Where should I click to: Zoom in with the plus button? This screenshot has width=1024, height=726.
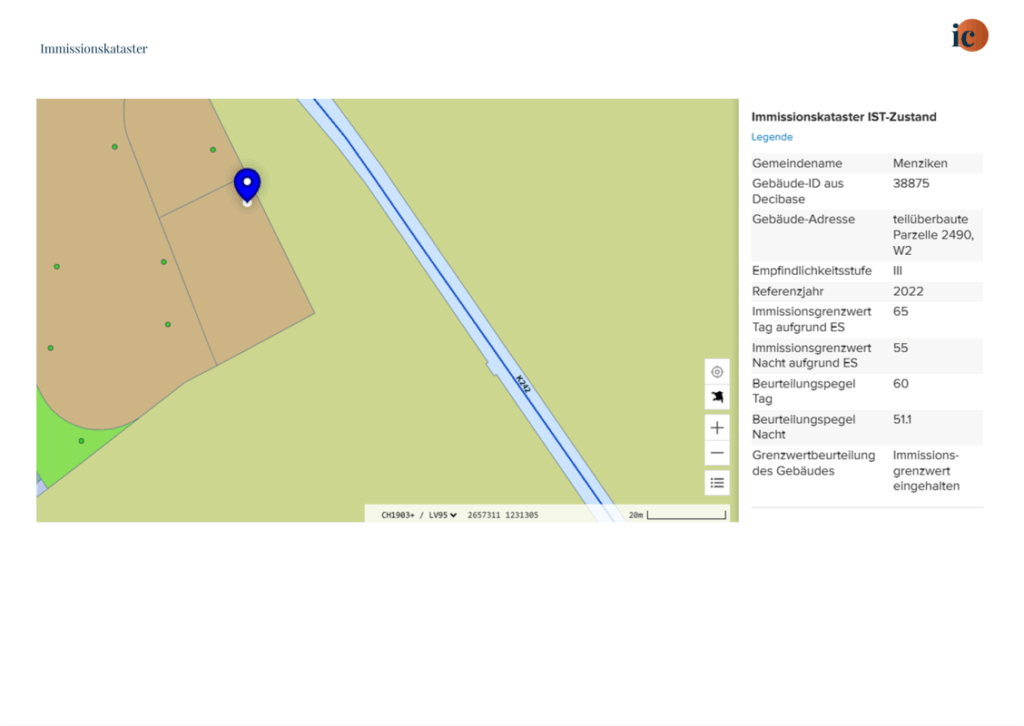716,428
